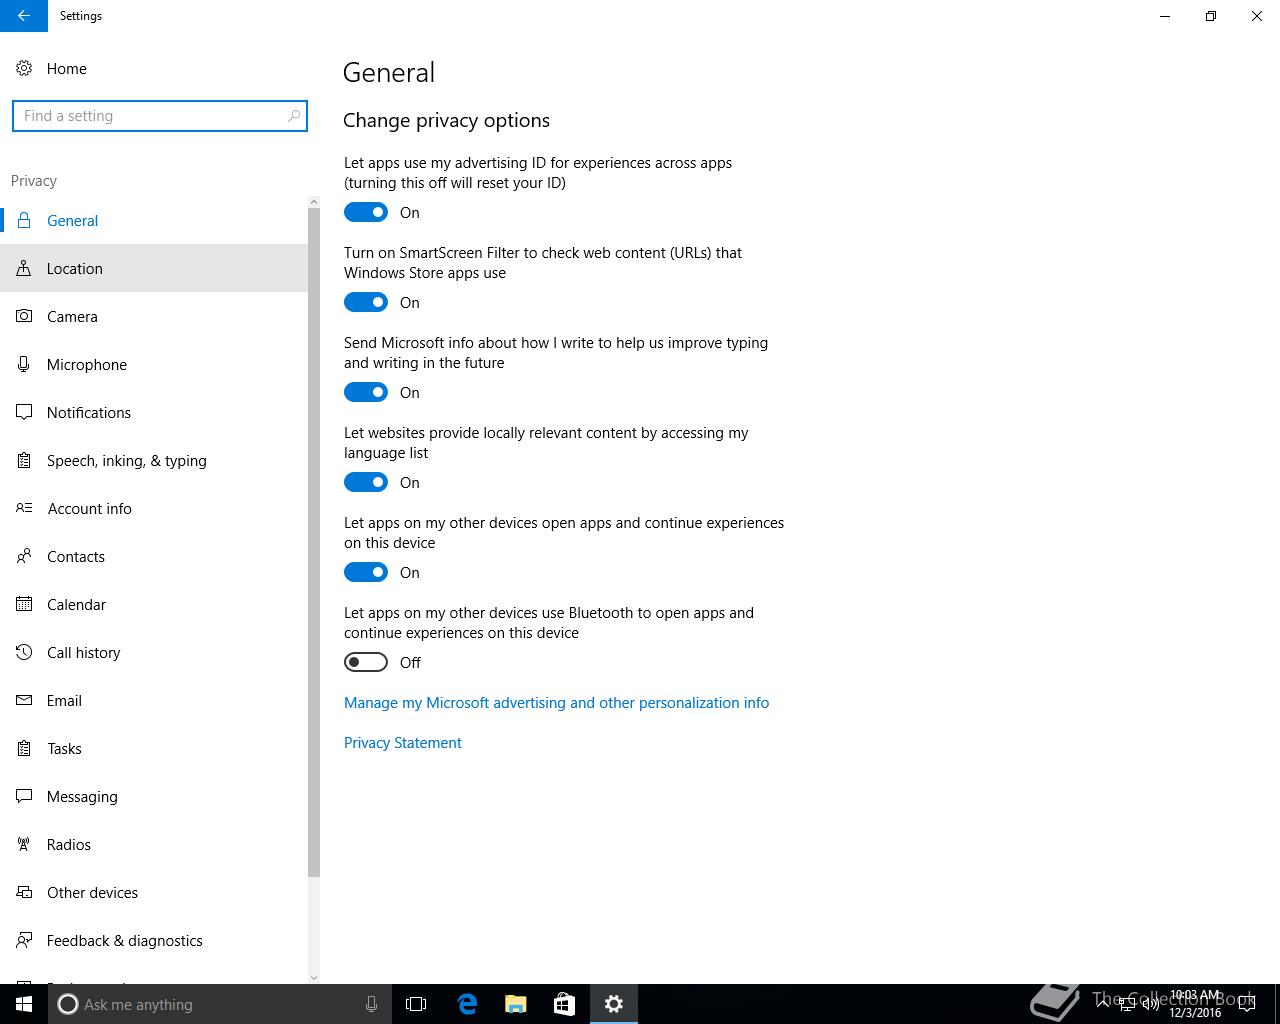Go to Call history settings
Image resolution: width=1280 pixels, height=1024 pixels.
pyautogui.click(x=154, y=652)
